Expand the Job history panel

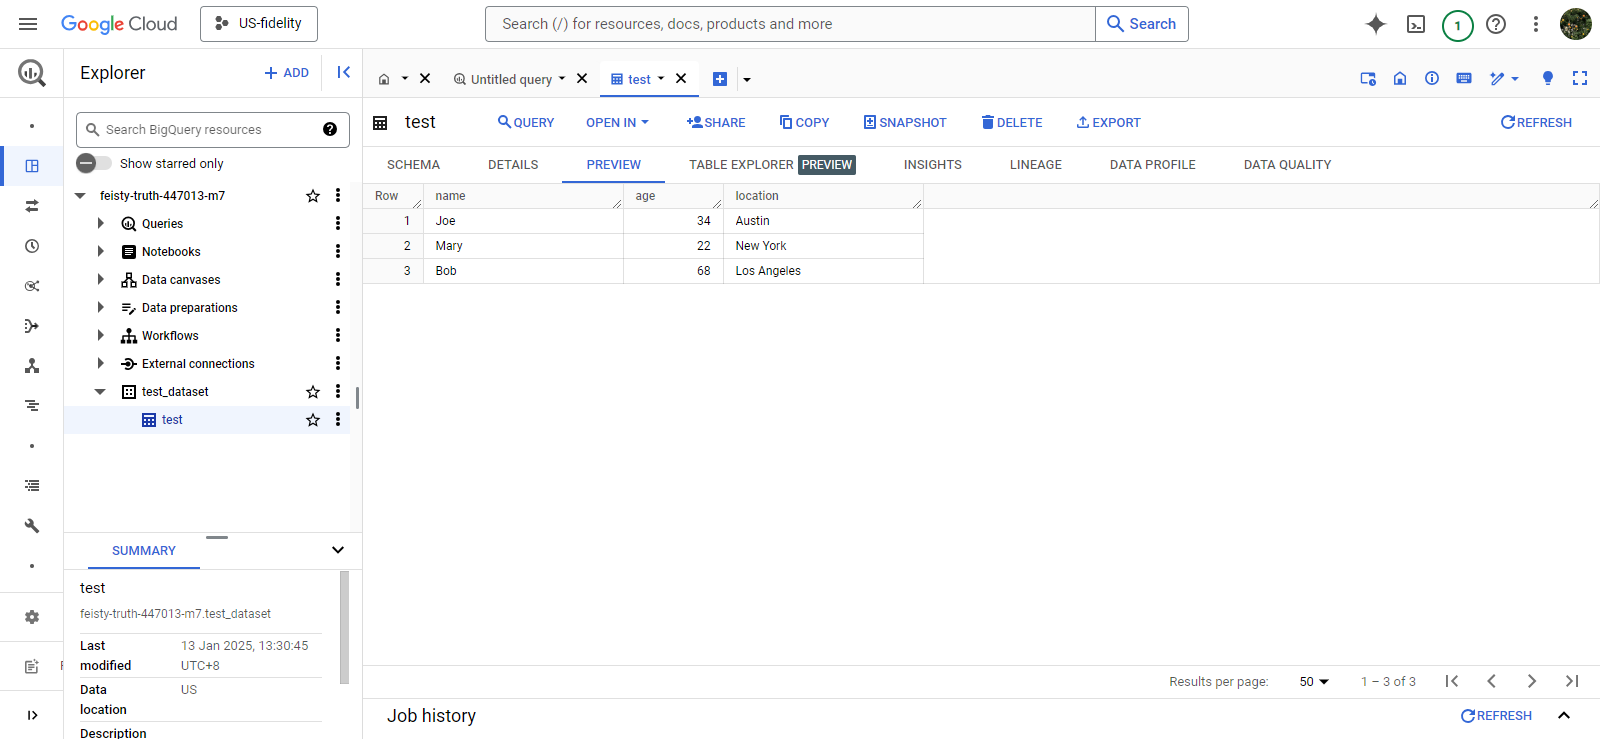coord(1564,715)
